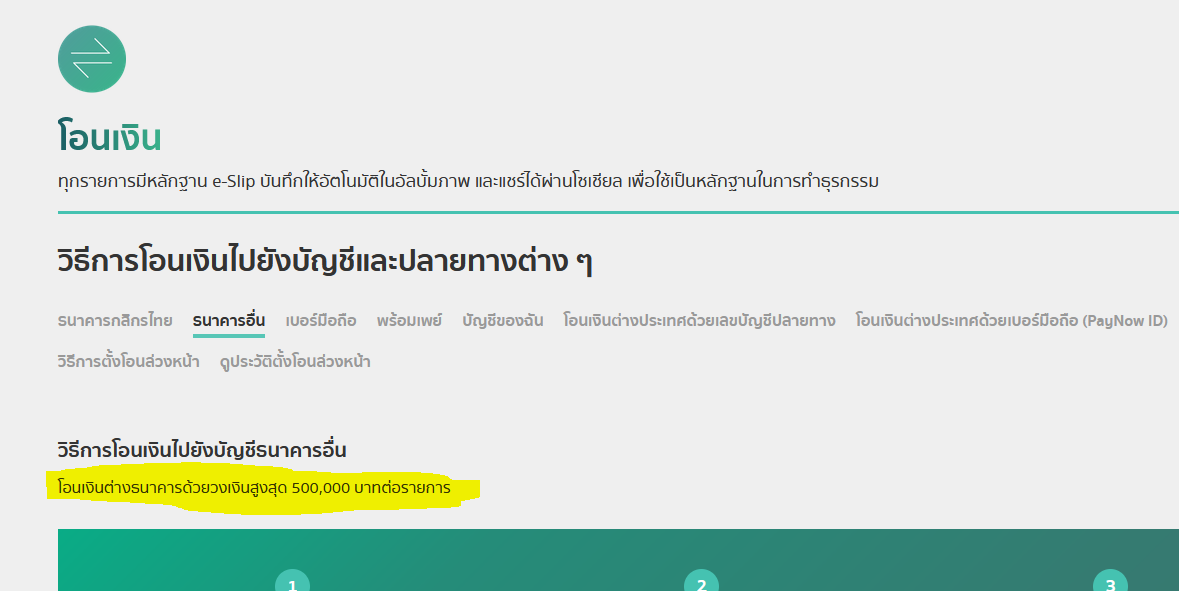
Task: Select the ธนาคารอื่น tab
Action: pyautogui.click(x=229, y=320)
